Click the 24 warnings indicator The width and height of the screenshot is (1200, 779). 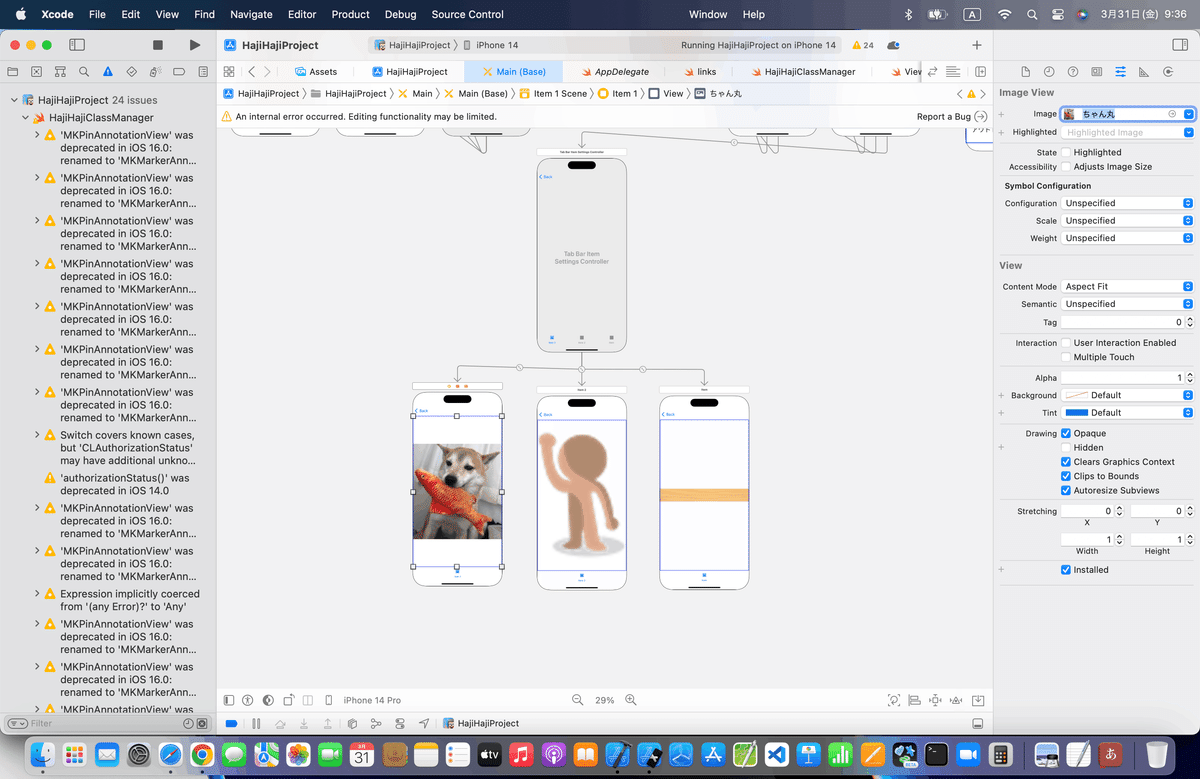point(863,45)
